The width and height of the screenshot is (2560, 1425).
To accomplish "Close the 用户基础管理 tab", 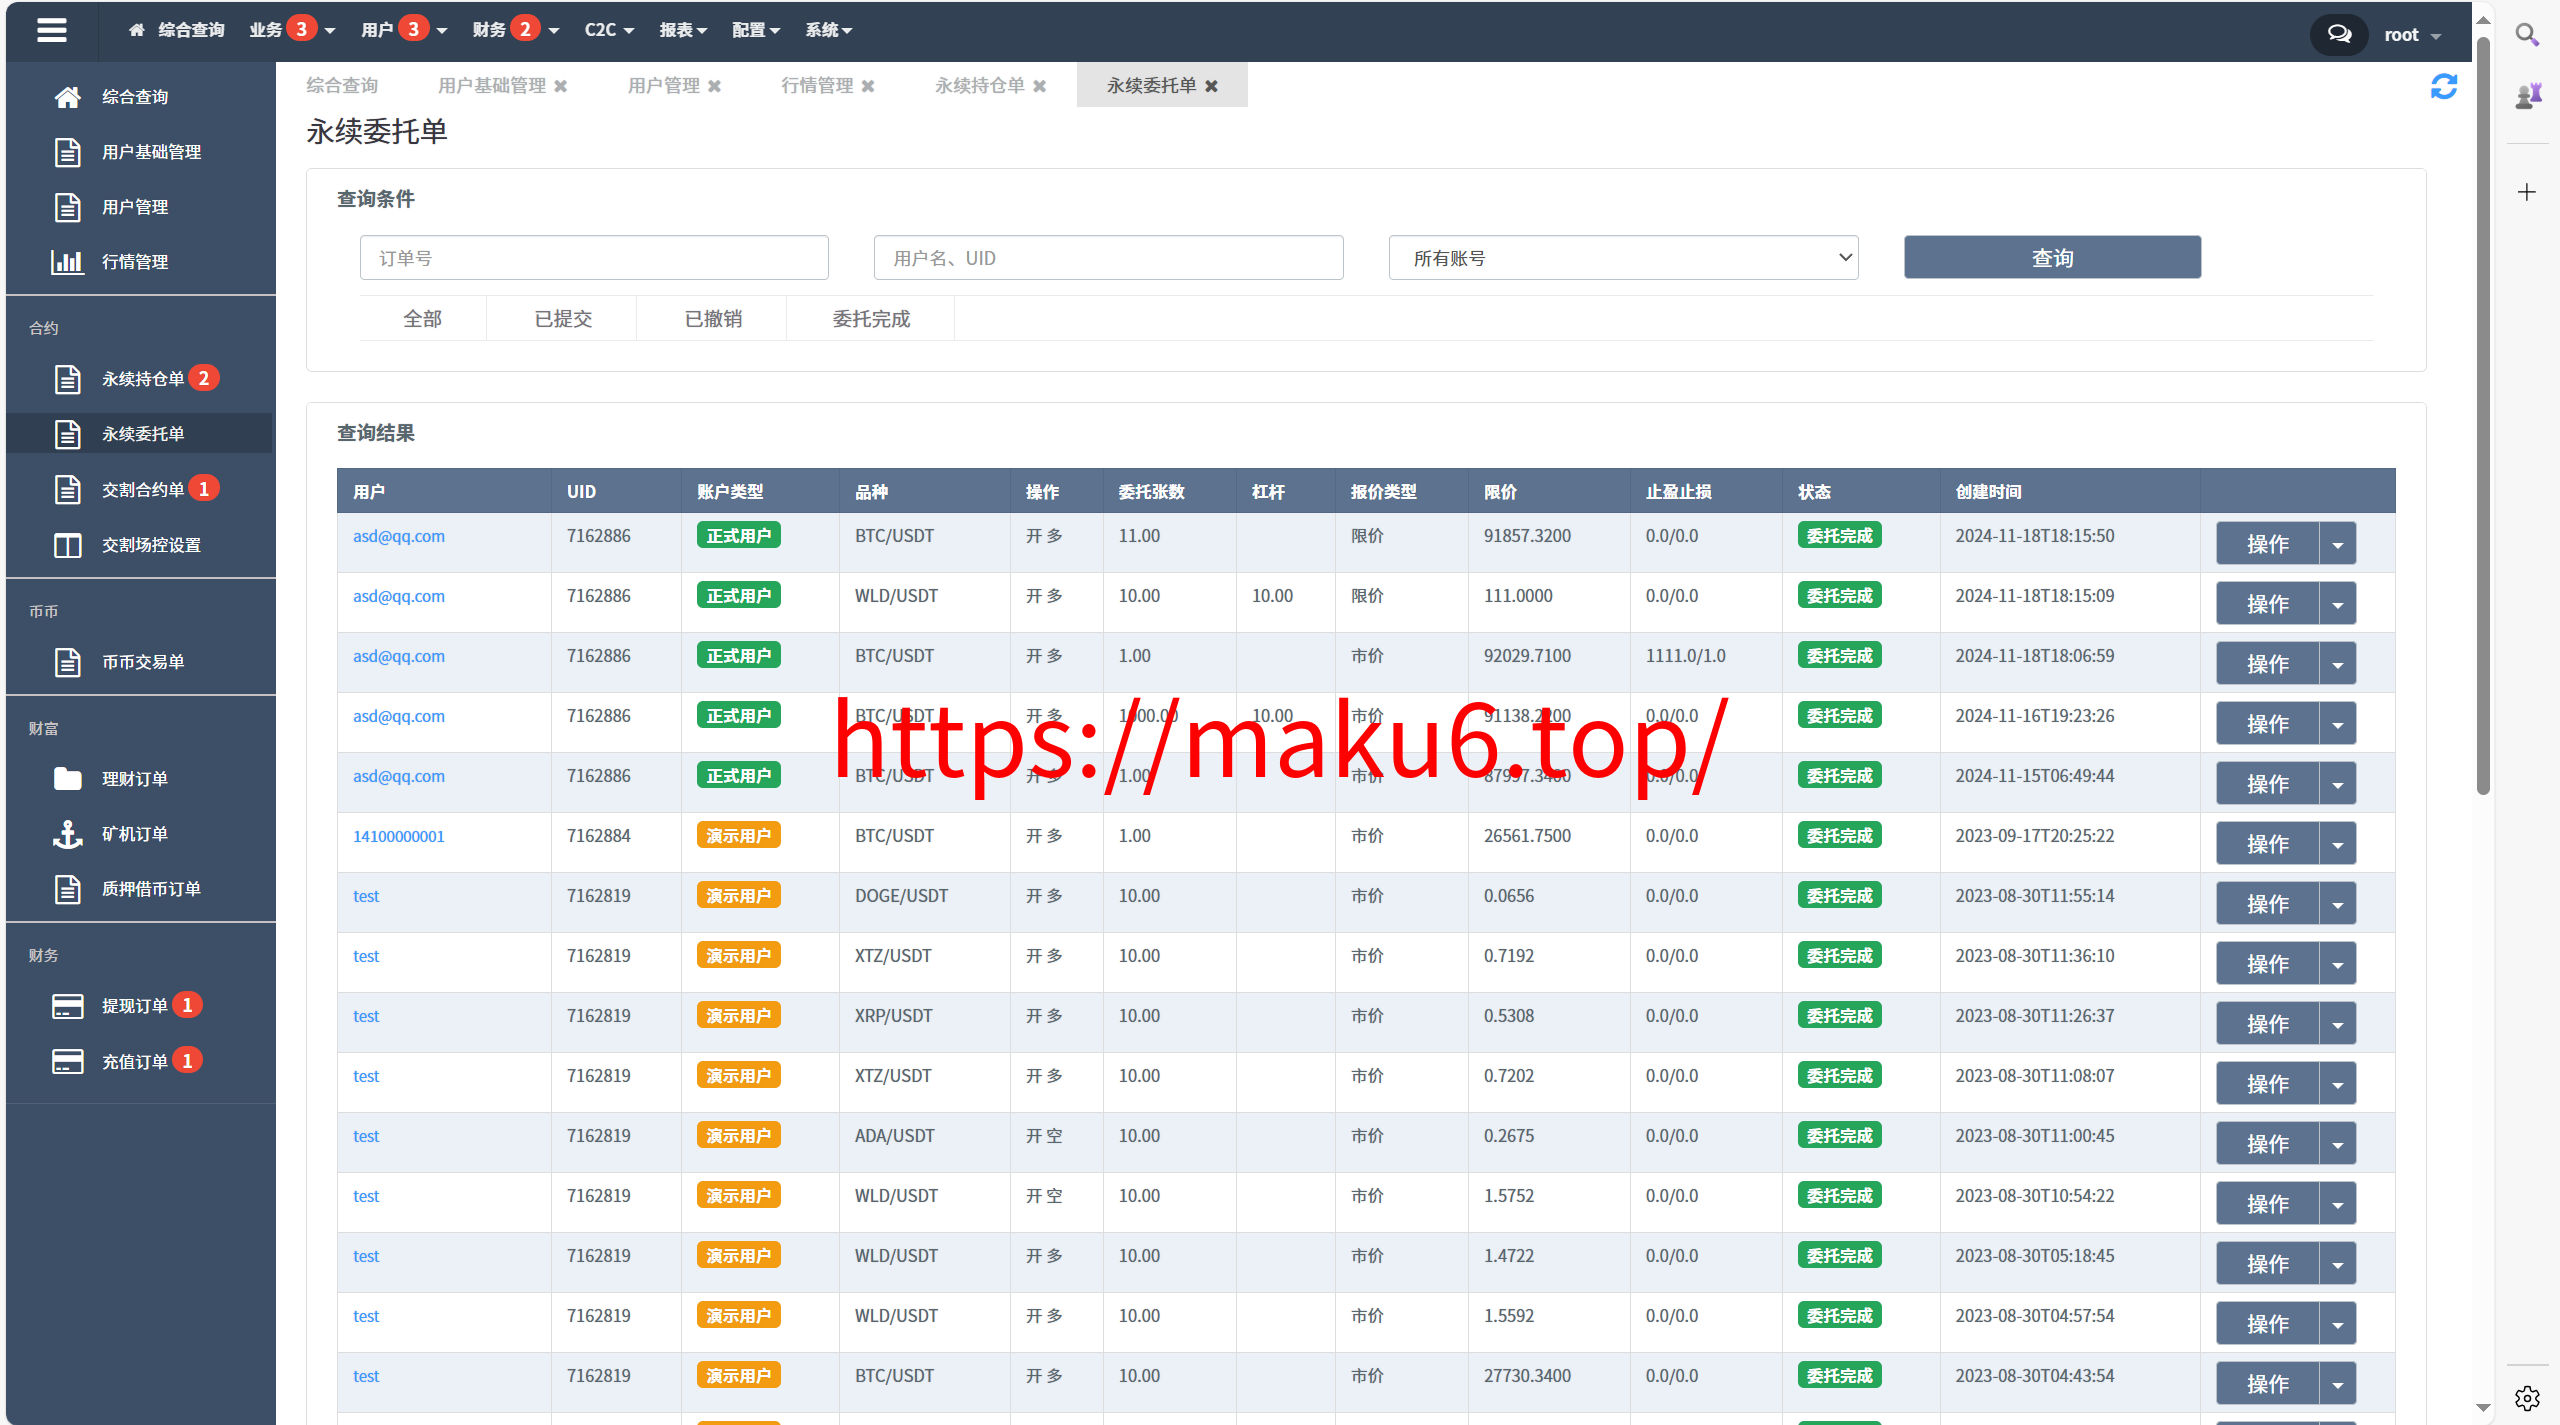I will point(561,86).
